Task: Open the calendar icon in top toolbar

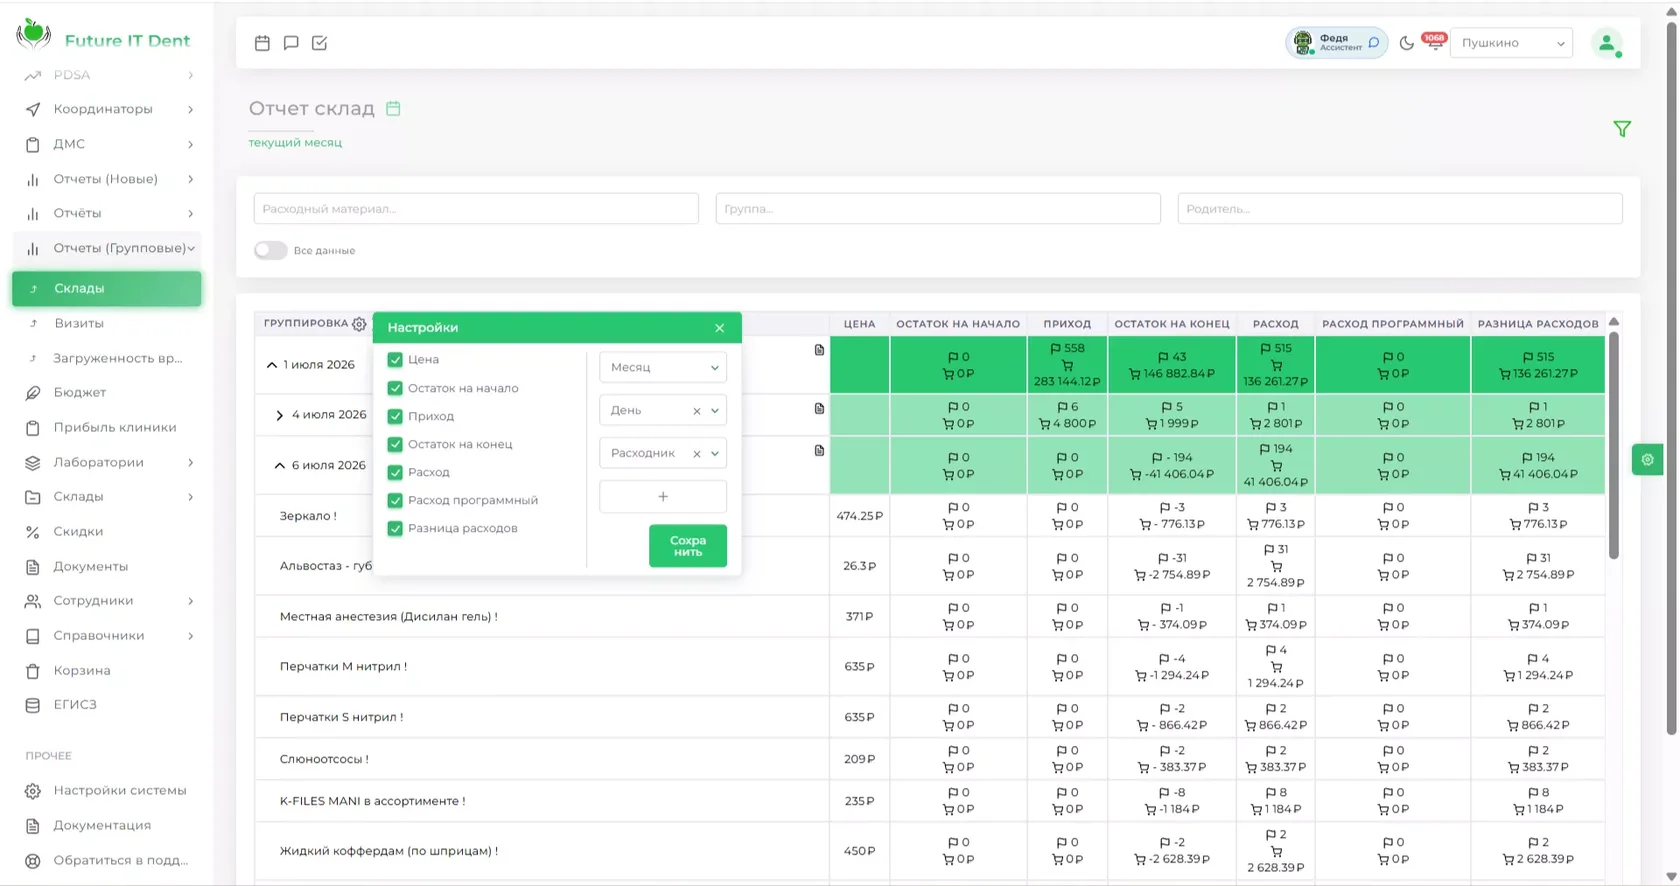Action: [262, 43]
